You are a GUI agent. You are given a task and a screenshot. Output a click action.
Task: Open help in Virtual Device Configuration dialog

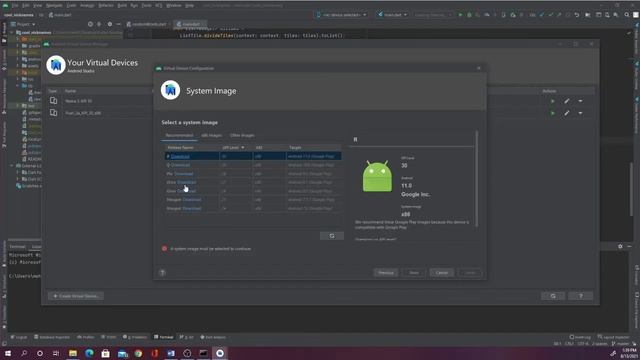[162, 273]
